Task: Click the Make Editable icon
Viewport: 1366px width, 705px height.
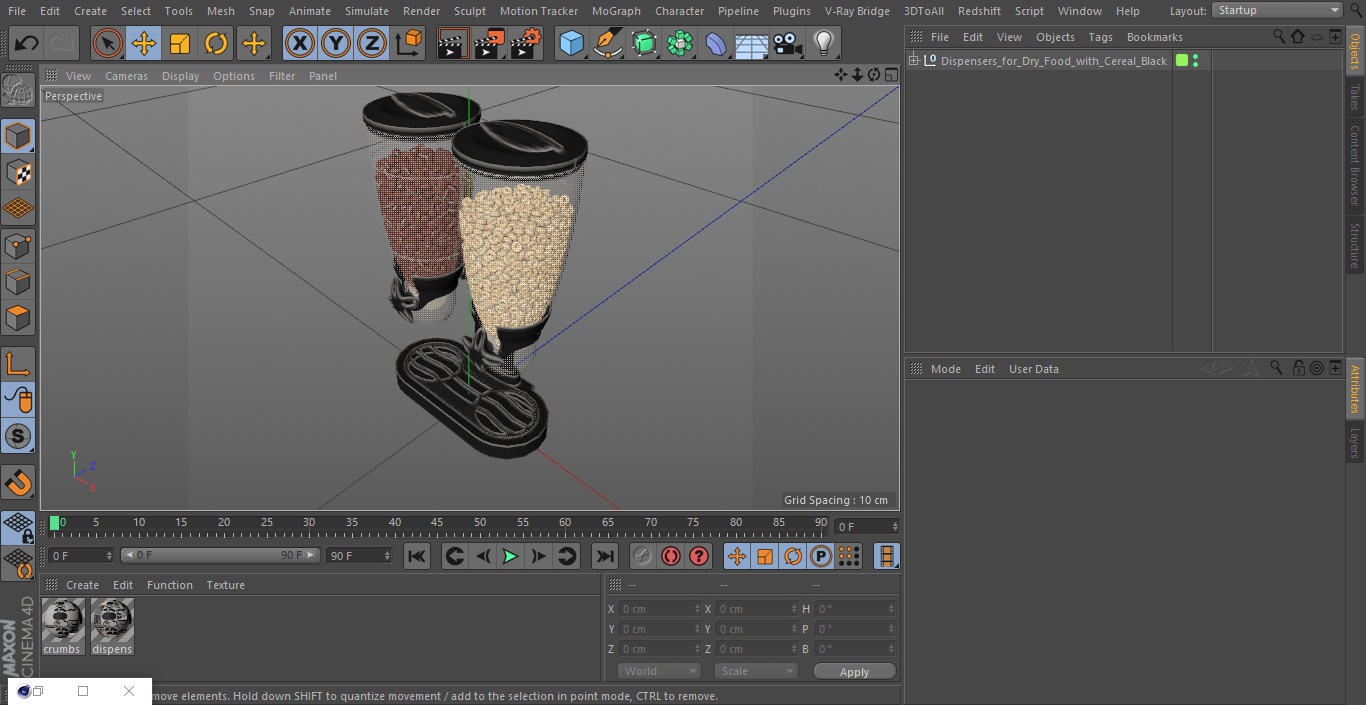Action: [x=18, y=91]
